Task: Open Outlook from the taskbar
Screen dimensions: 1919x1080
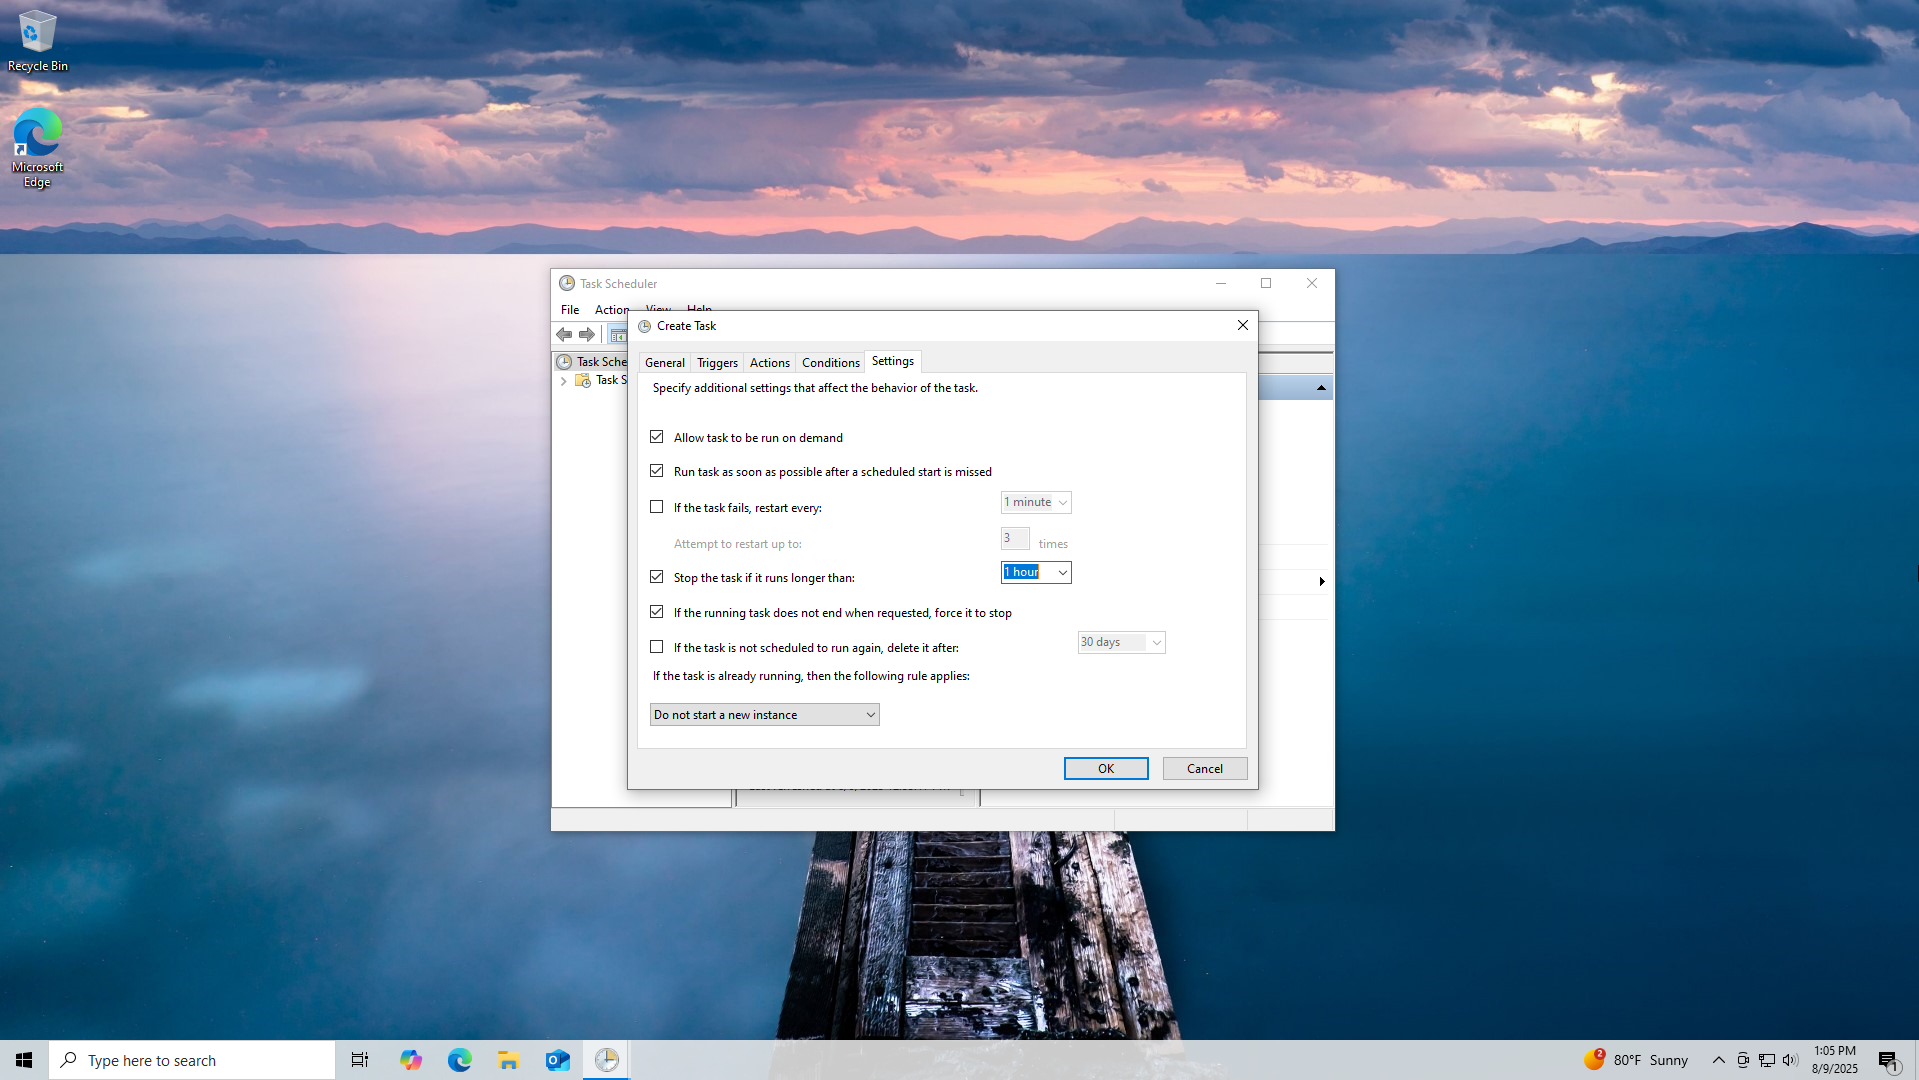Action: (x=558, y=1060)
